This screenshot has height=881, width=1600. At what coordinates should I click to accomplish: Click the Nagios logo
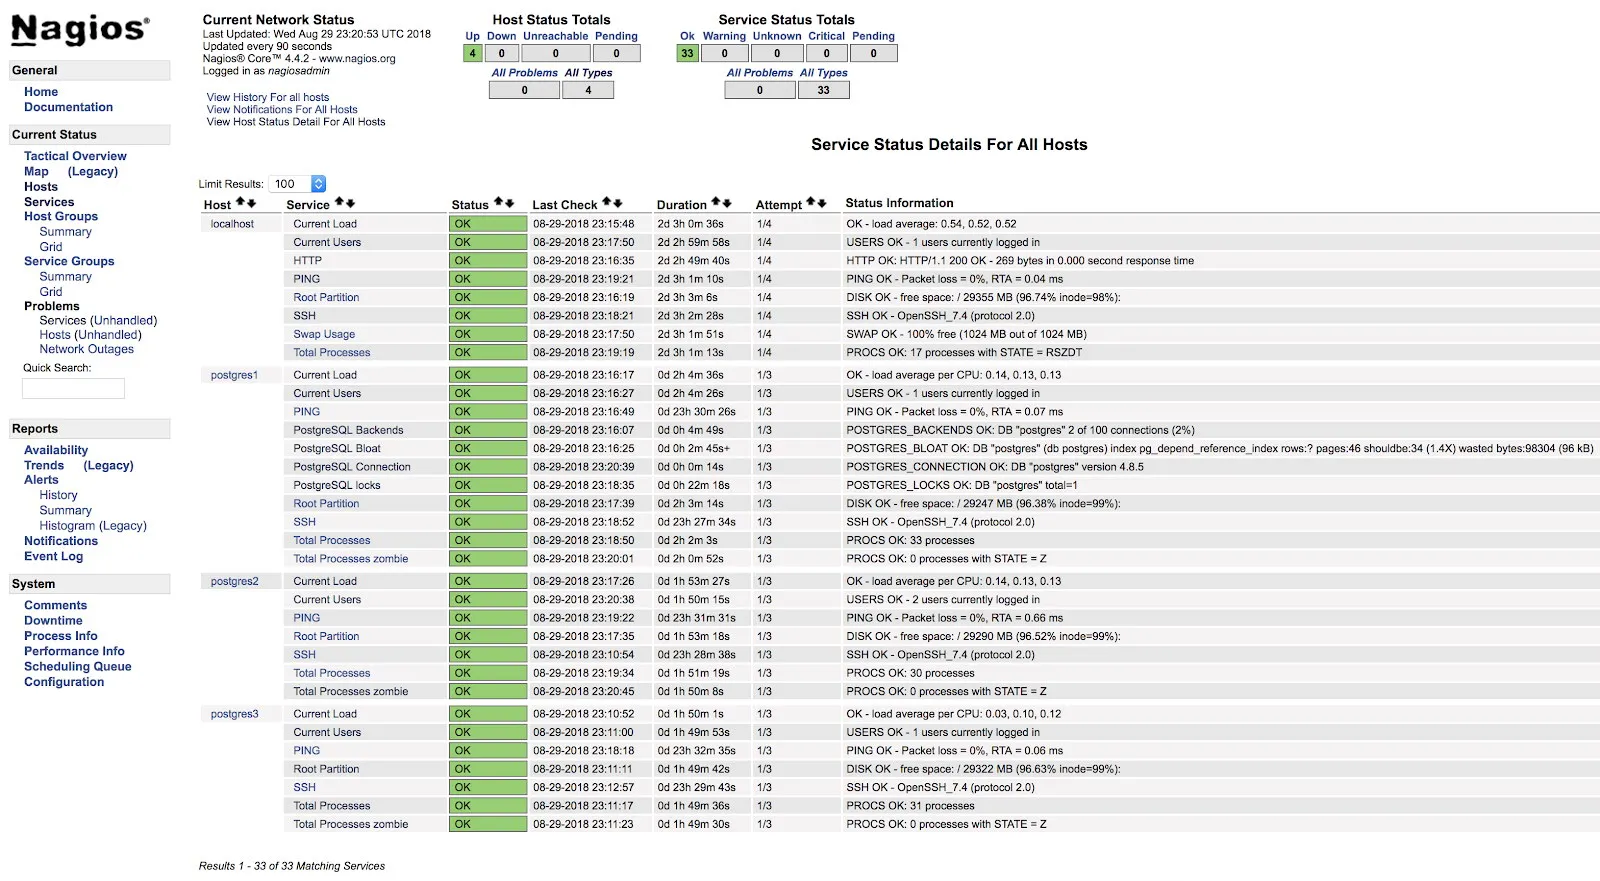point(80,30)
